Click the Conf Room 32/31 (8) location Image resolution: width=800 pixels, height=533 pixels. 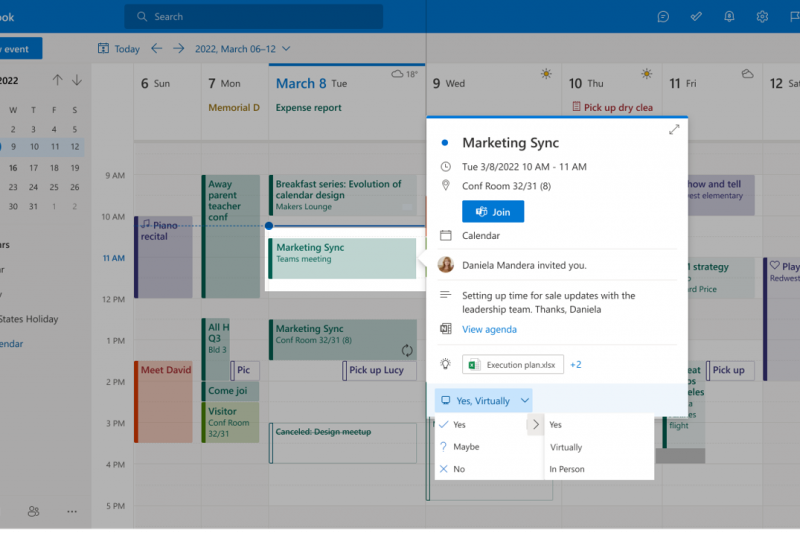506,186
